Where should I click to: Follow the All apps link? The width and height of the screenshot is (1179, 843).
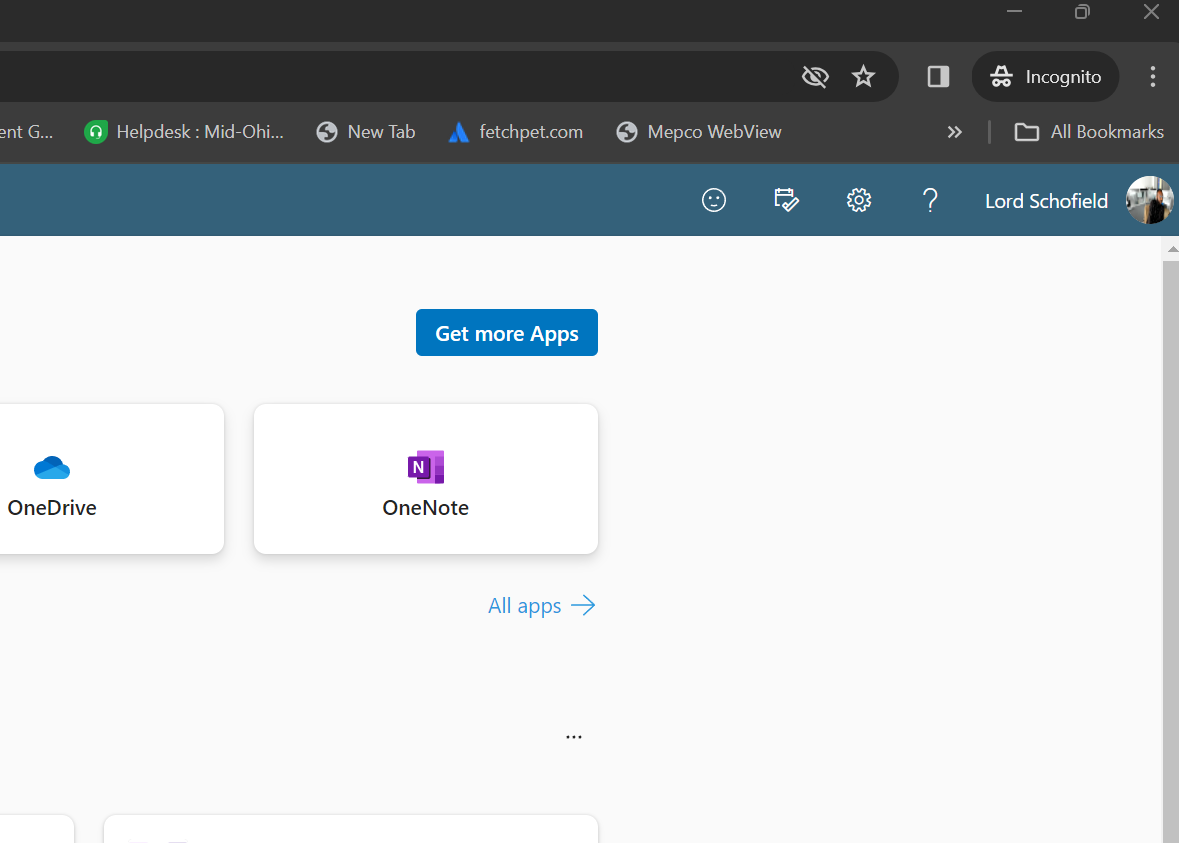coord(541,605)
